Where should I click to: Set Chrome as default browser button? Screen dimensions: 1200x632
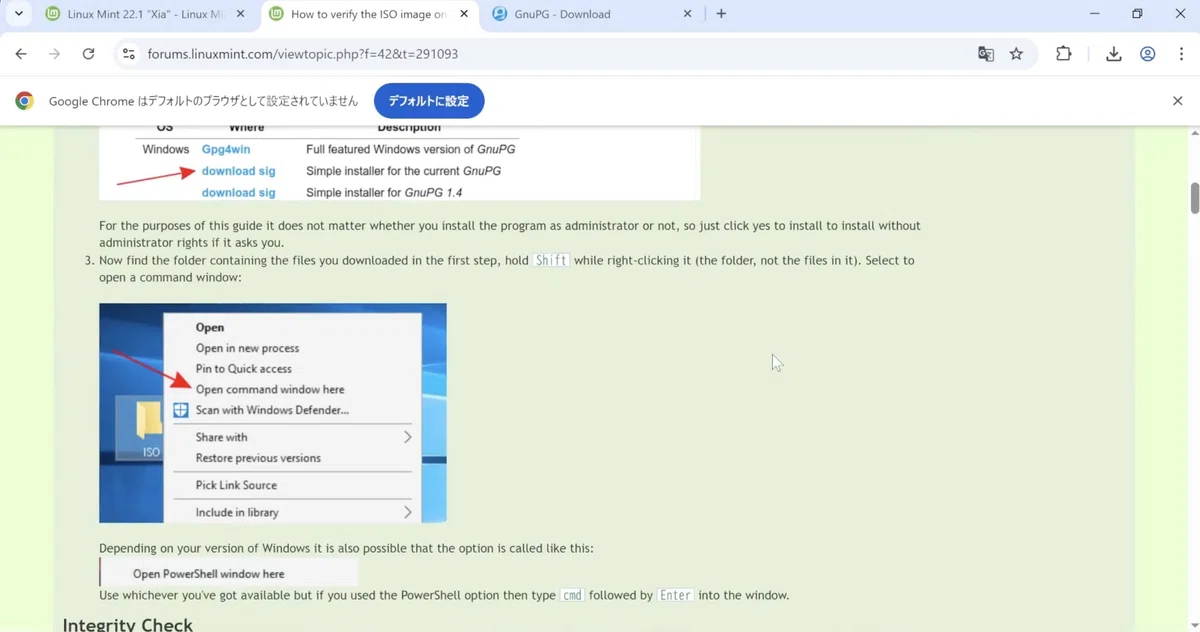click(429, 101)
